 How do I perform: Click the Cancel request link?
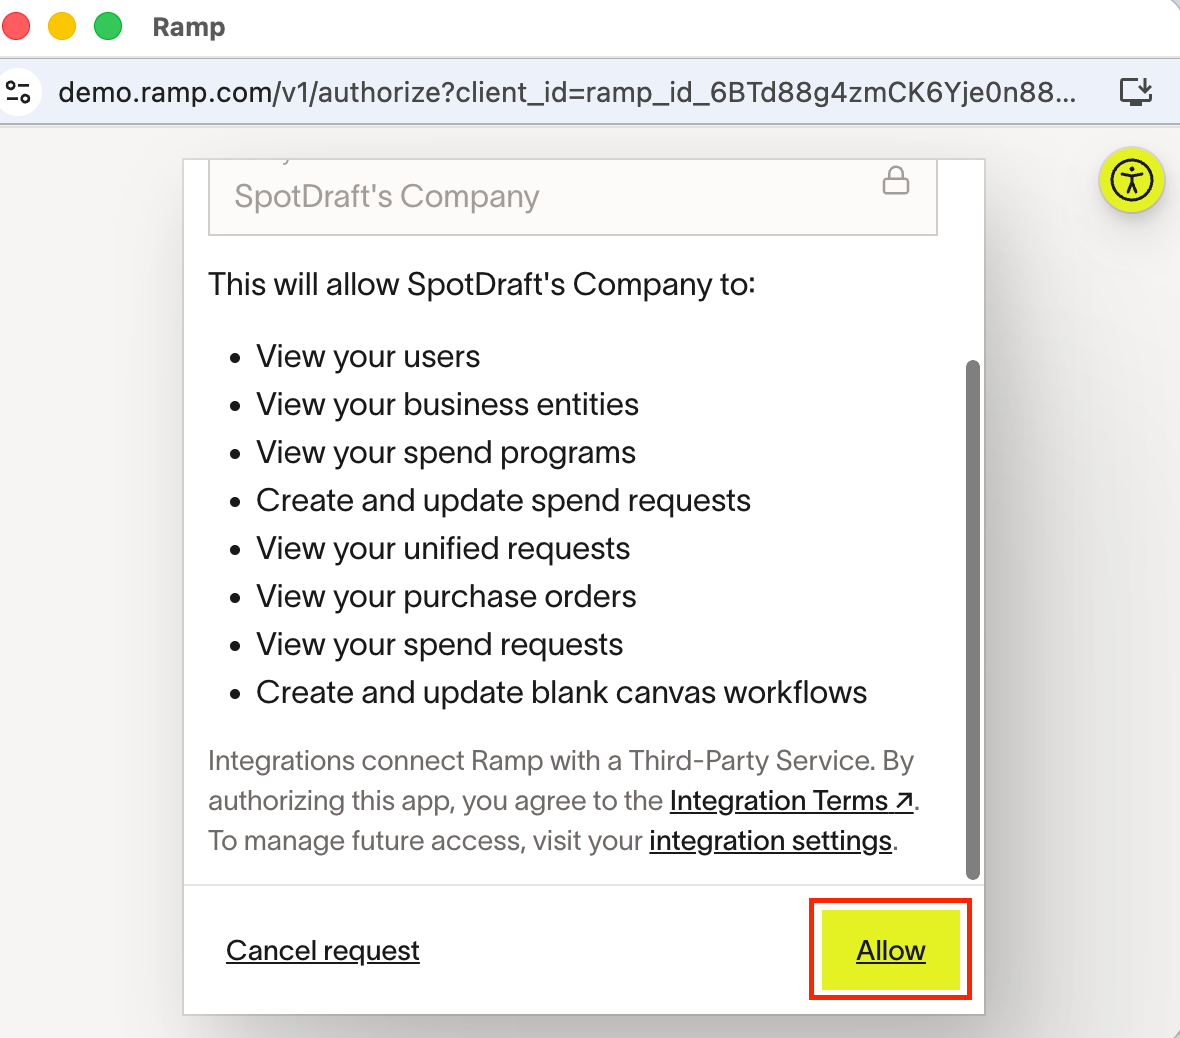click(x=322, y=950)
